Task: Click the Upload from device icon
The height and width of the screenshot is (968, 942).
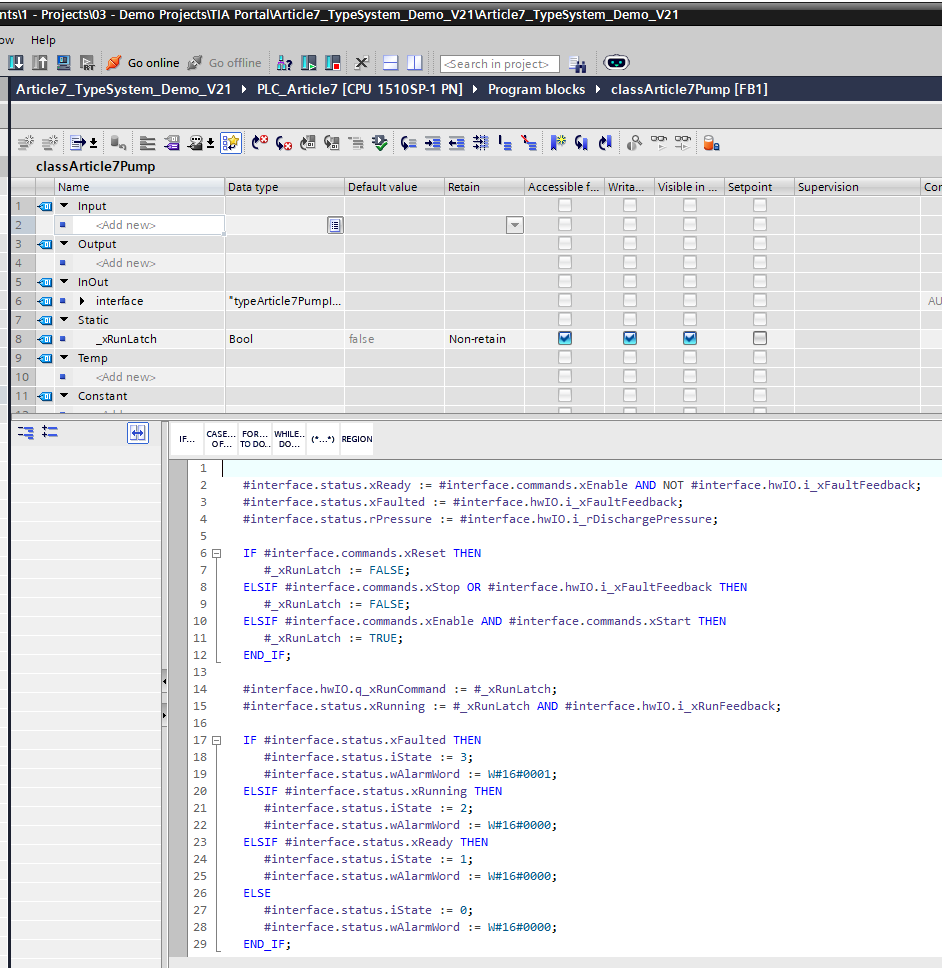Action: (x=40, y=62)
